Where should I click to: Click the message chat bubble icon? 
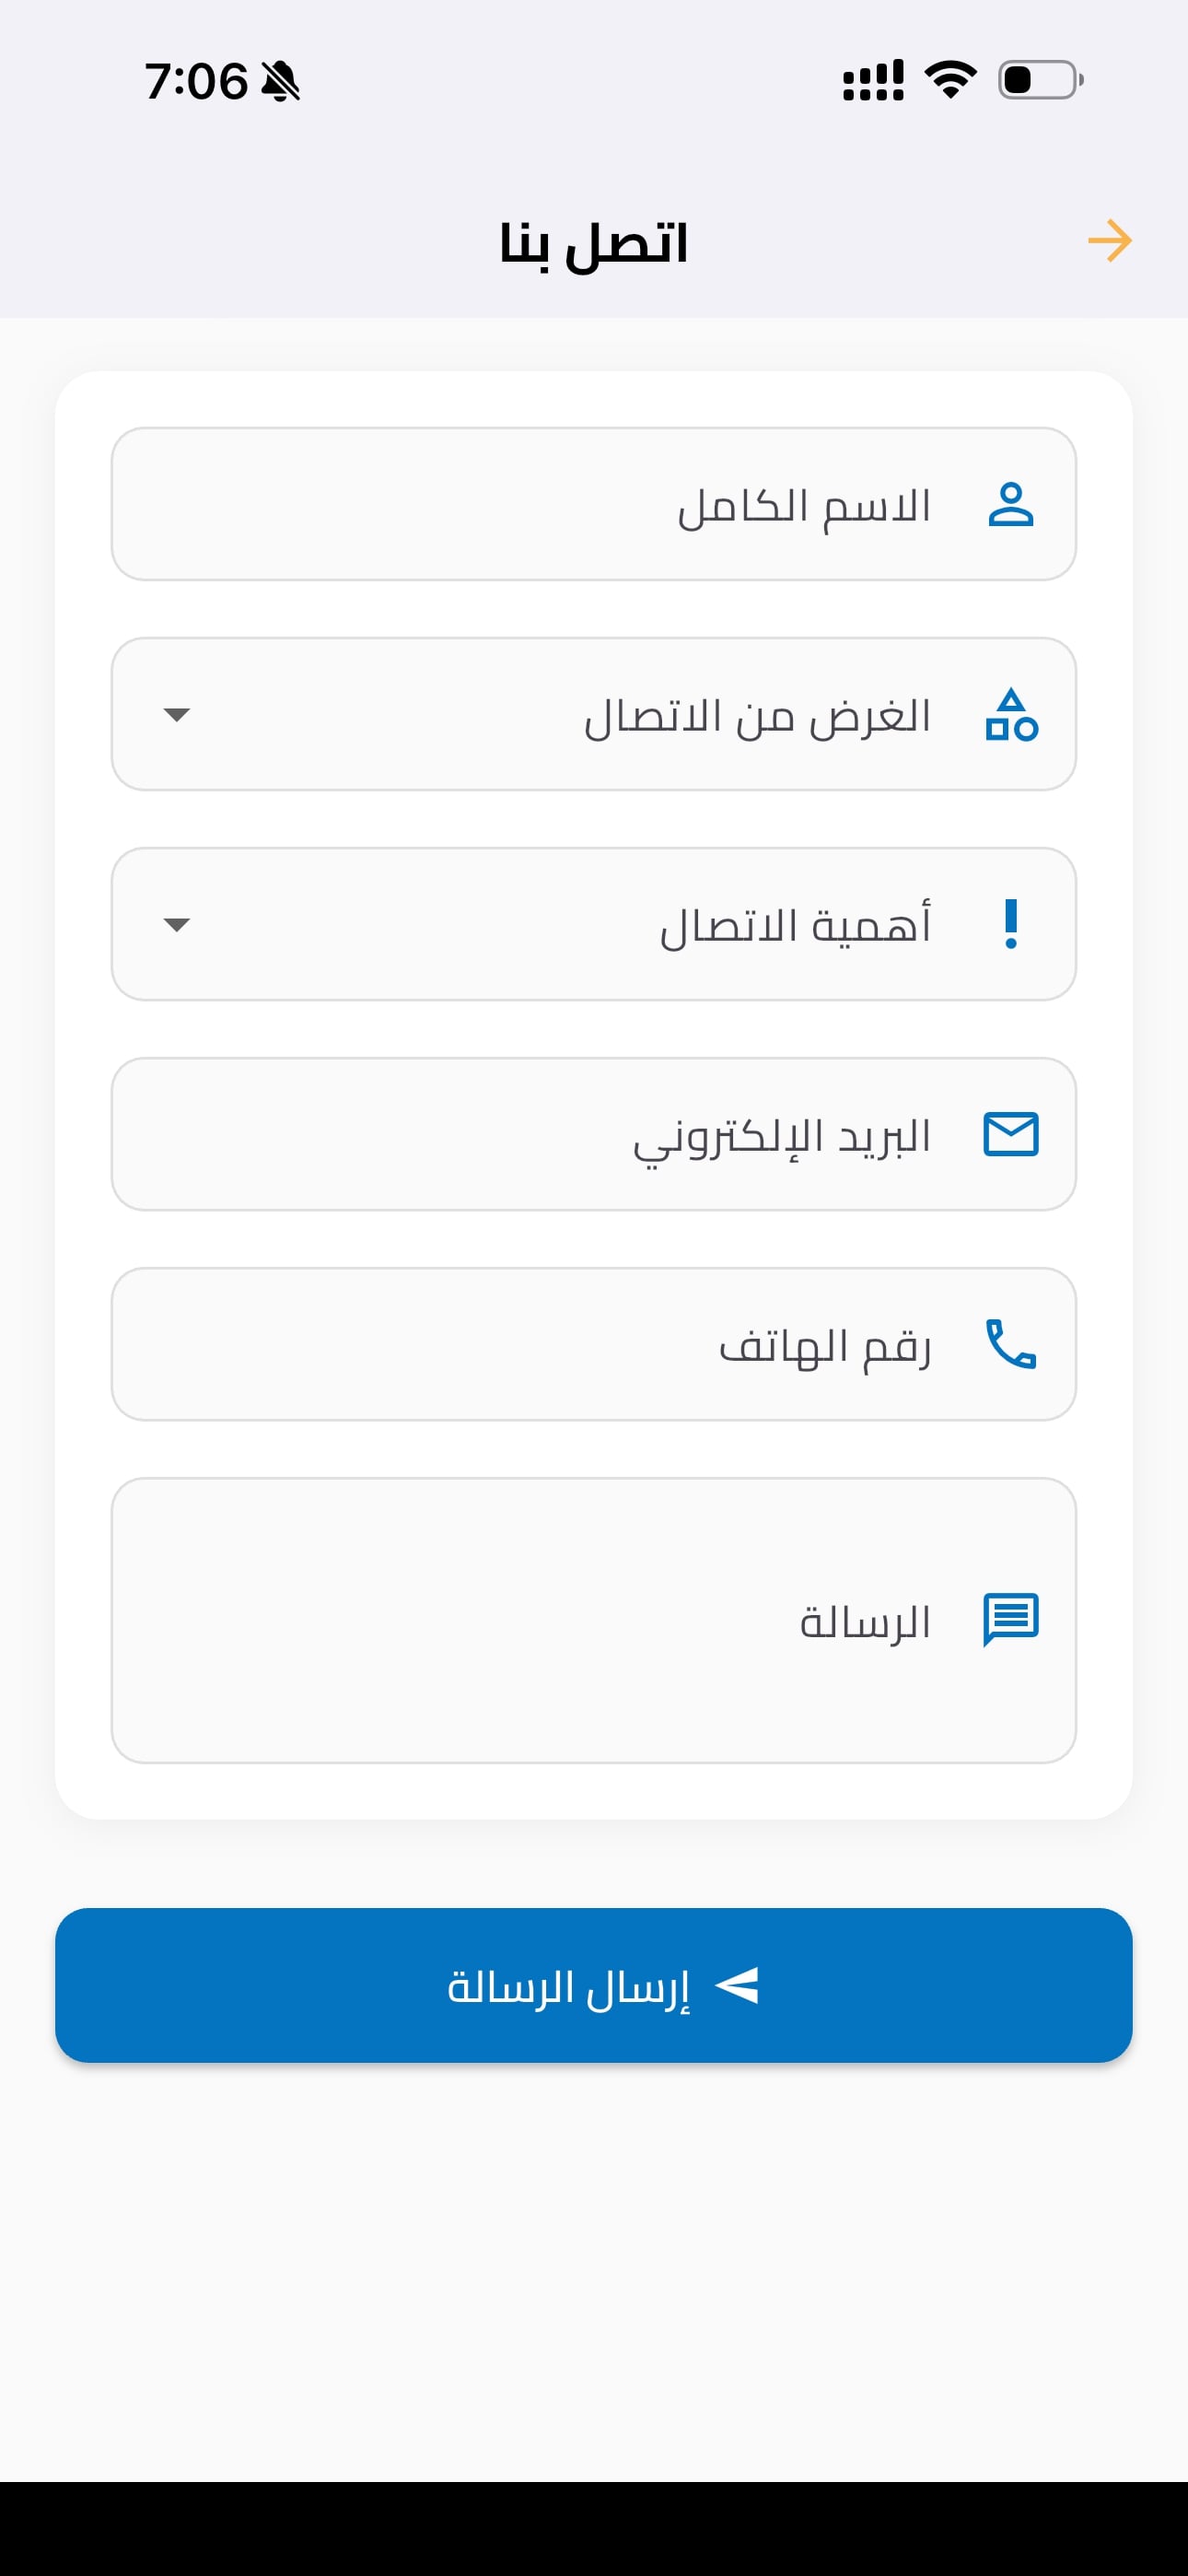click(x=1011, y=1619)
